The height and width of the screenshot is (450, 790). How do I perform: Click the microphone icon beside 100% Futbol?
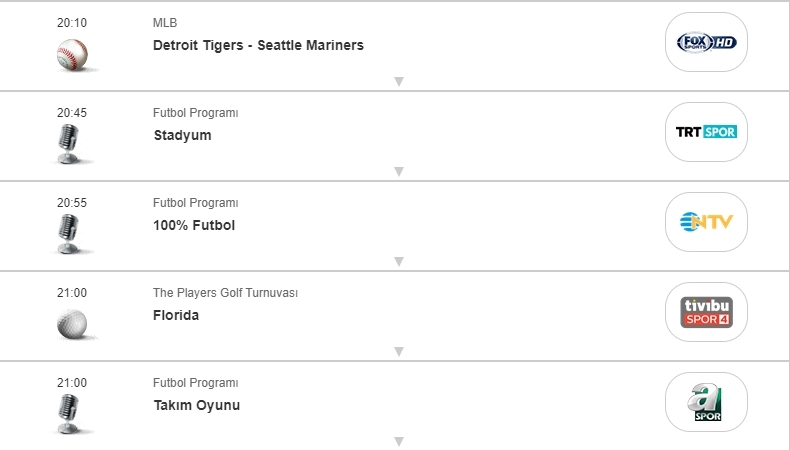tap(68, 234)
